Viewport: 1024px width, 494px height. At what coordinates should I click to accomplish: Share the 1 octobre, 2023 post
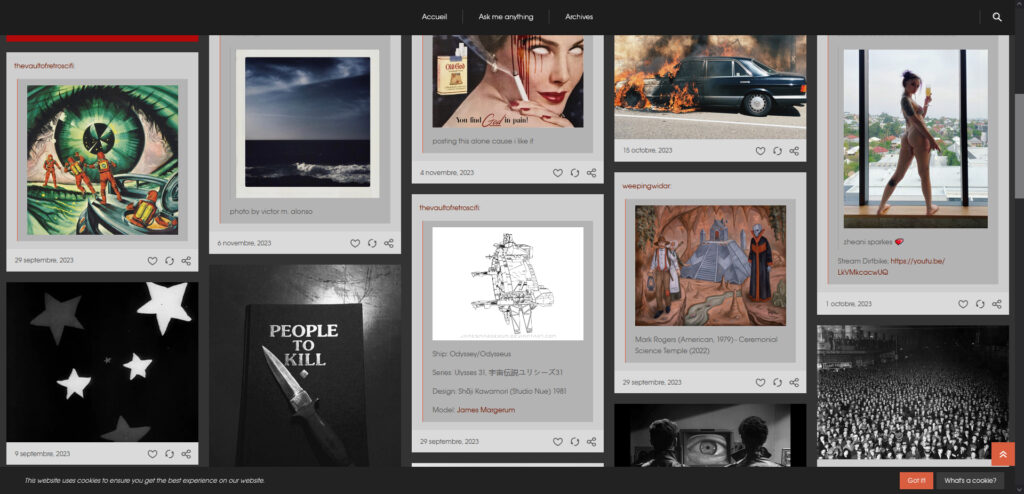(997, 304)
